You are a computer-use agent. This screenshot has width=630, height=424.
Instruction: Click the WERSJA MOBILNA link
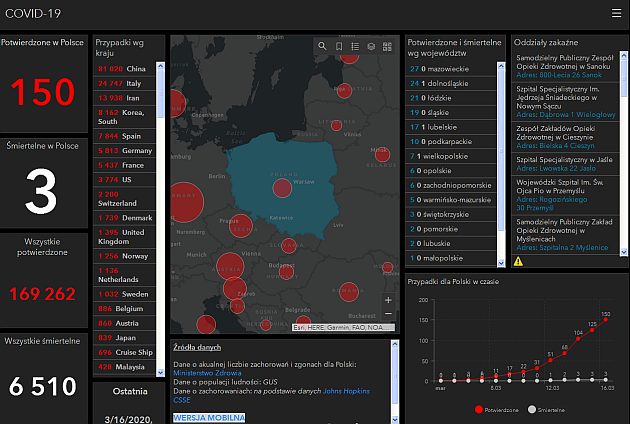click(209, 418)
